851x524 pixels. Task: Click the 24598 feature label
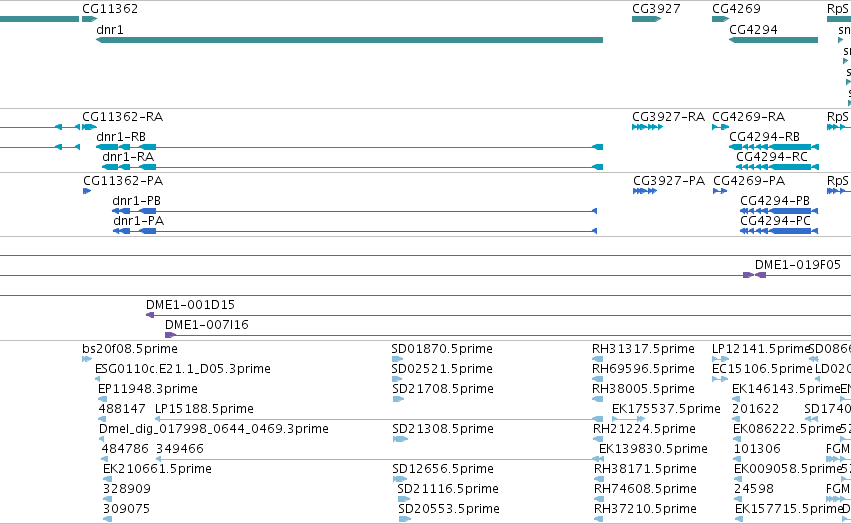click(754, 489)
